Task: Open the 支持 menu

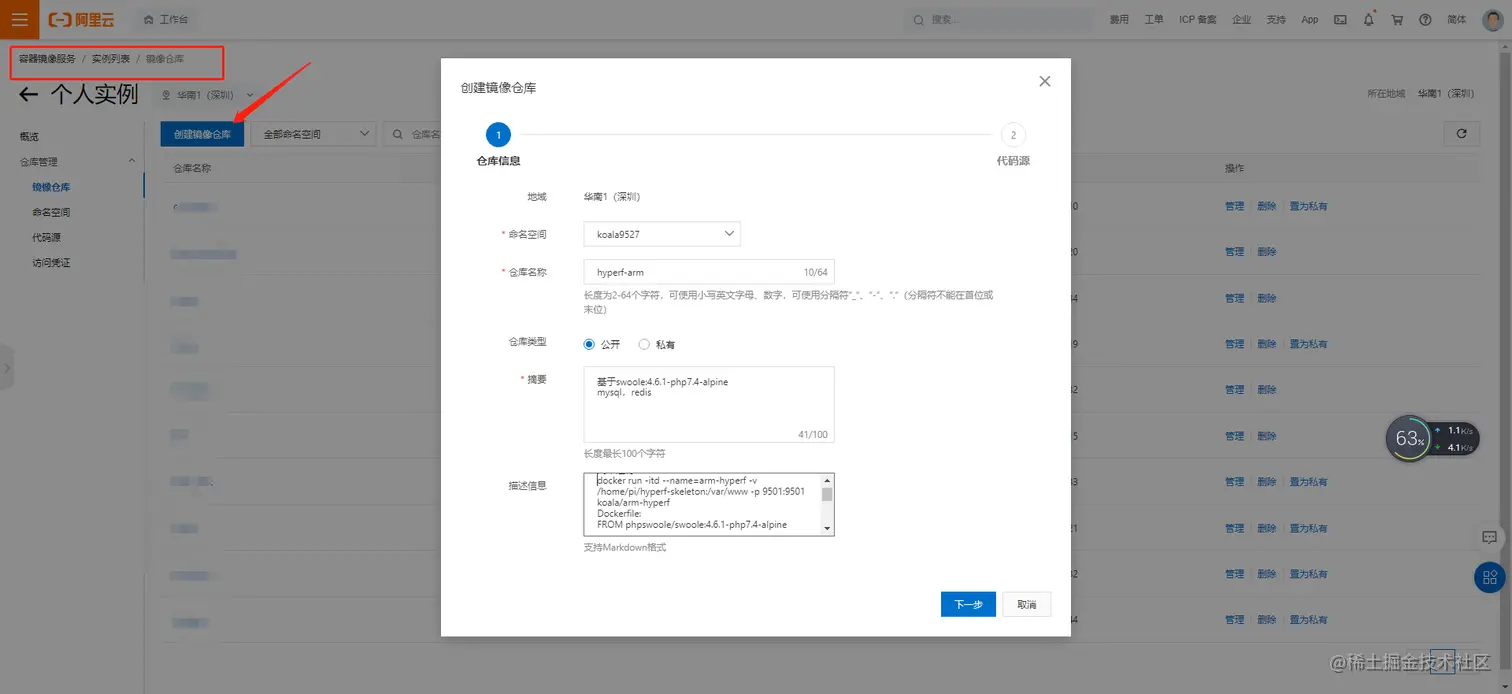Action: click(x=1276, y=19)
